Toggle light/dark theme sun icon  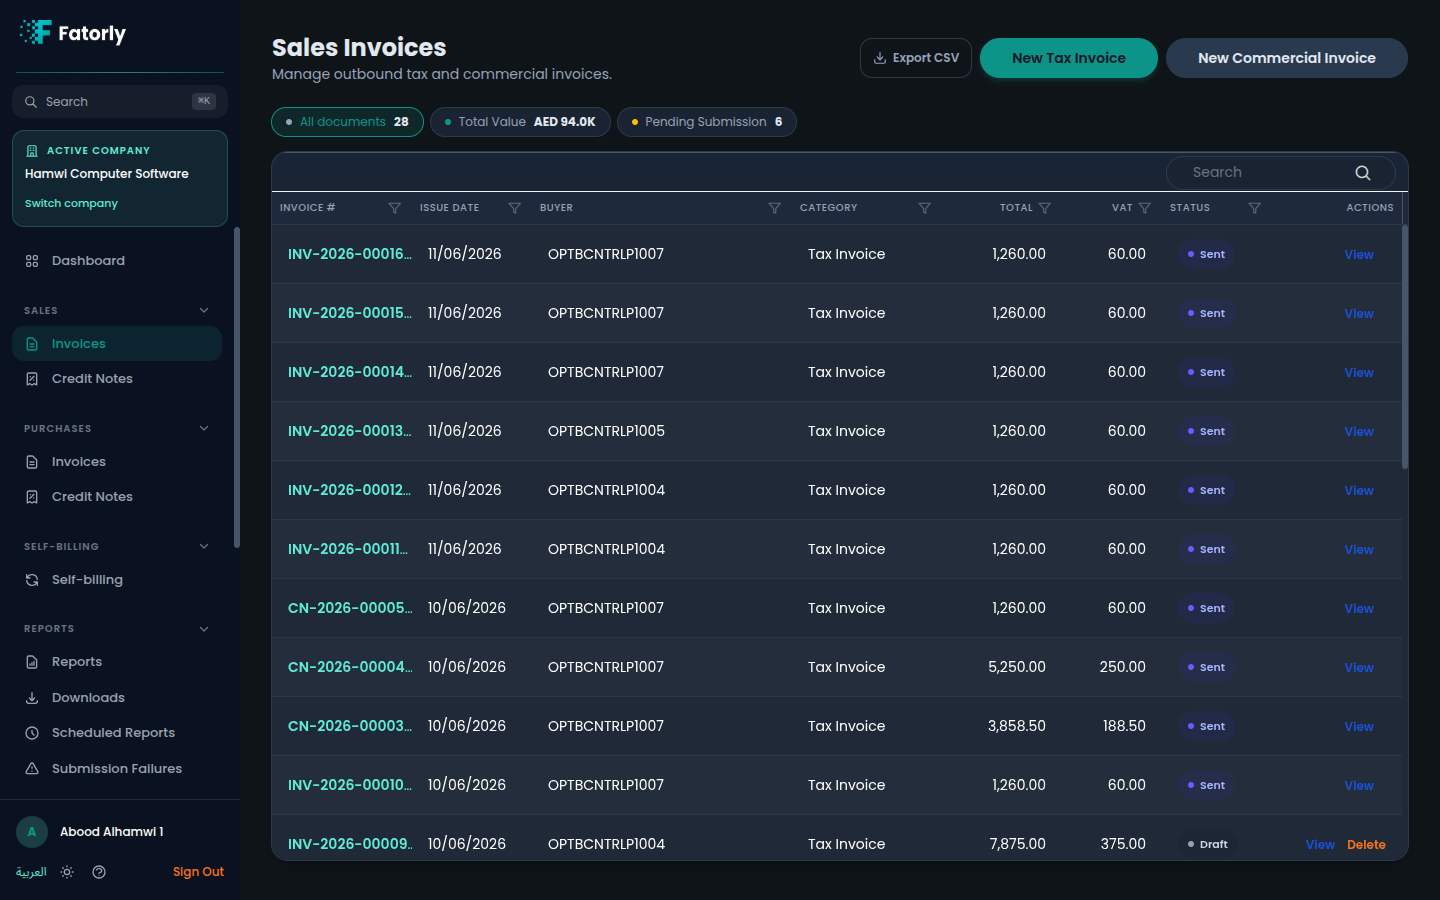(x=67, y=872)
